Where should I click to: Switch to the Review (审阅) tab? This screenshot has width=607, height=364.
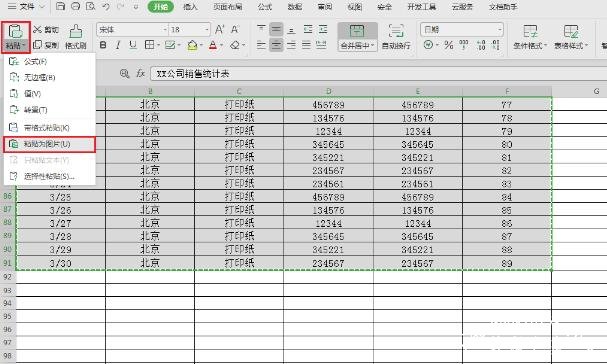325,7
